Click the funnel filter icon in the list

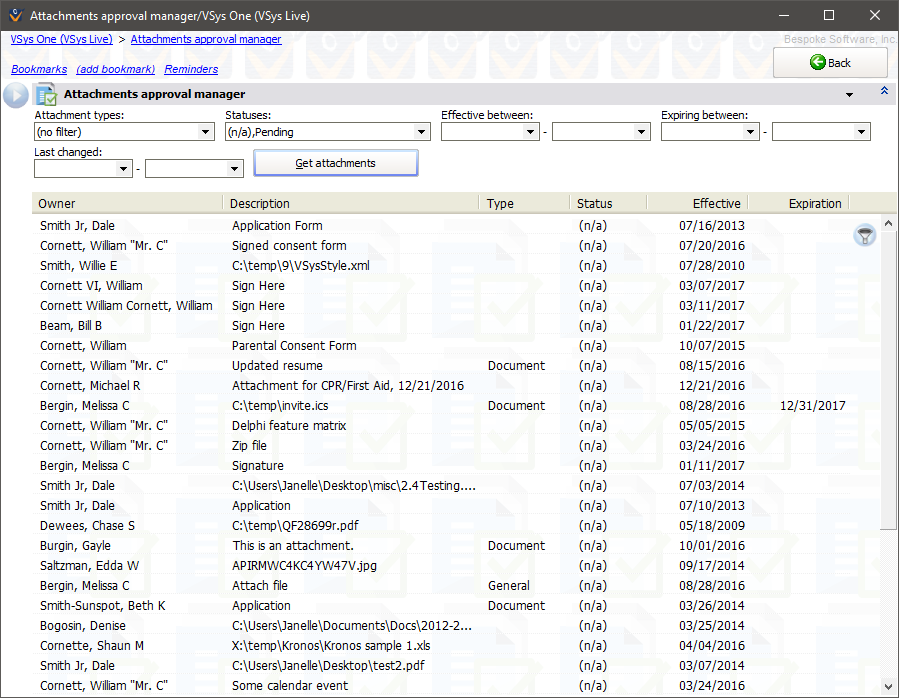(865, 235)
